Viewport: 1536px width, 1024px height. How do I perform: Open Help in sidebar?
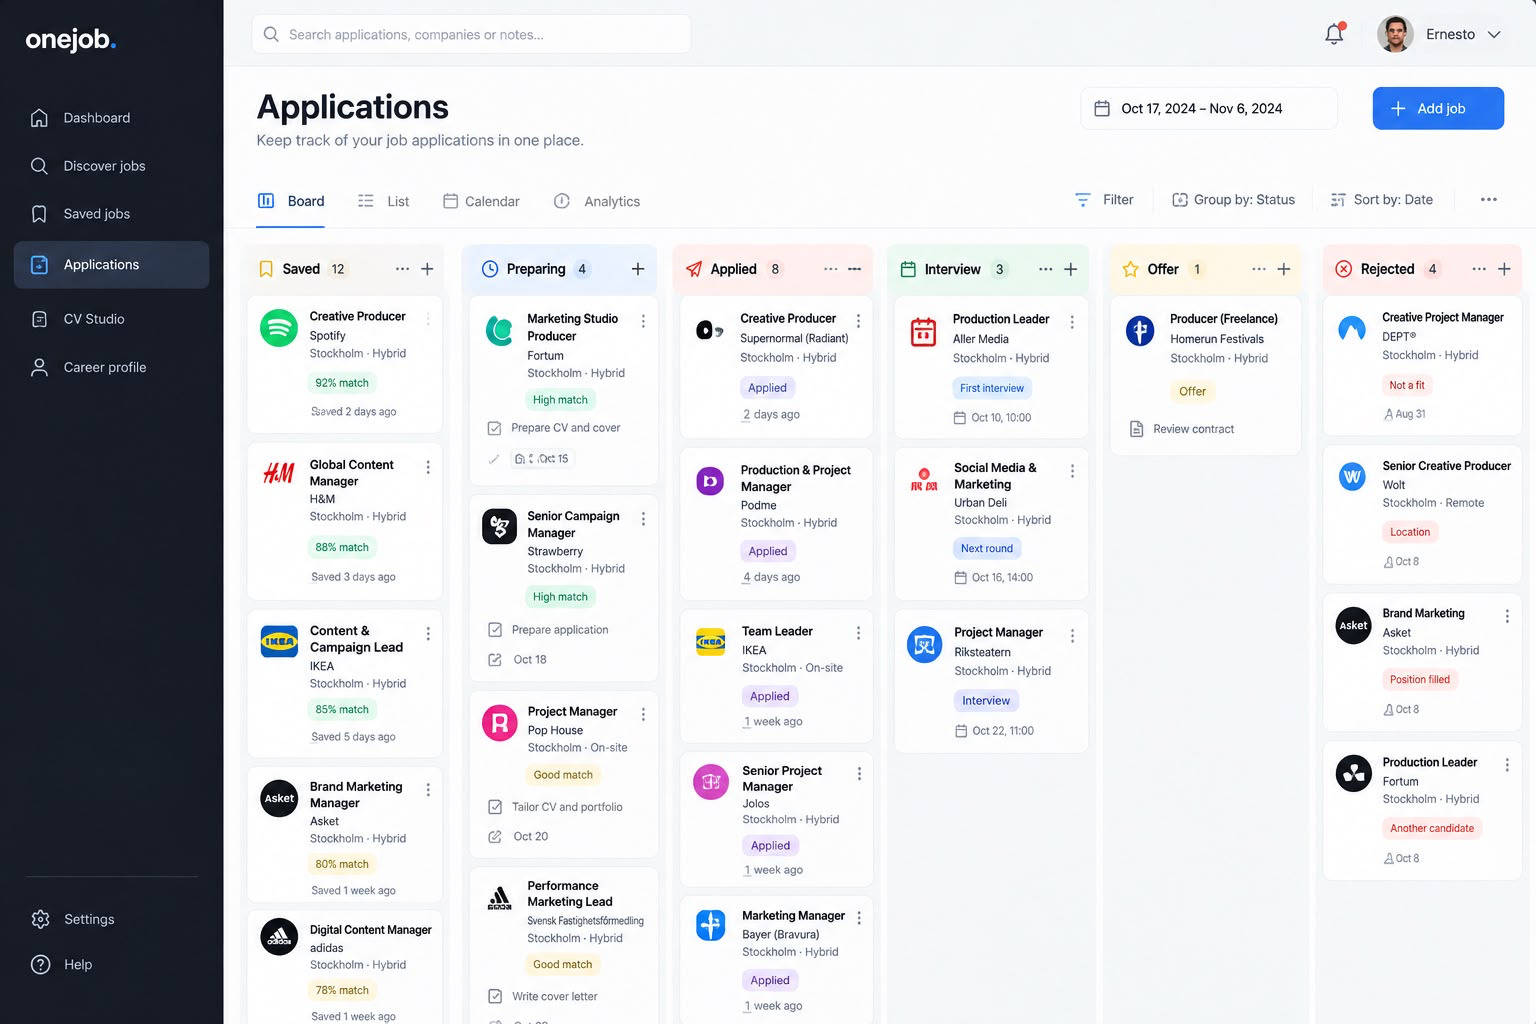pos(112,964)
